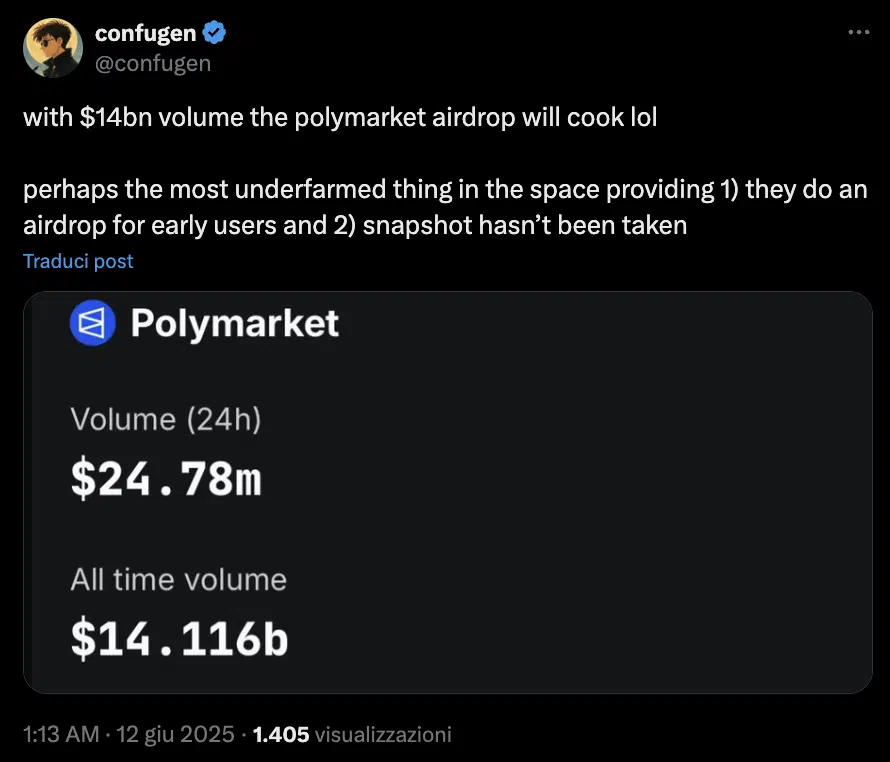Click the confugen profile avatar
This screenshot has height=762, width=890.
[x=51, y=47]
